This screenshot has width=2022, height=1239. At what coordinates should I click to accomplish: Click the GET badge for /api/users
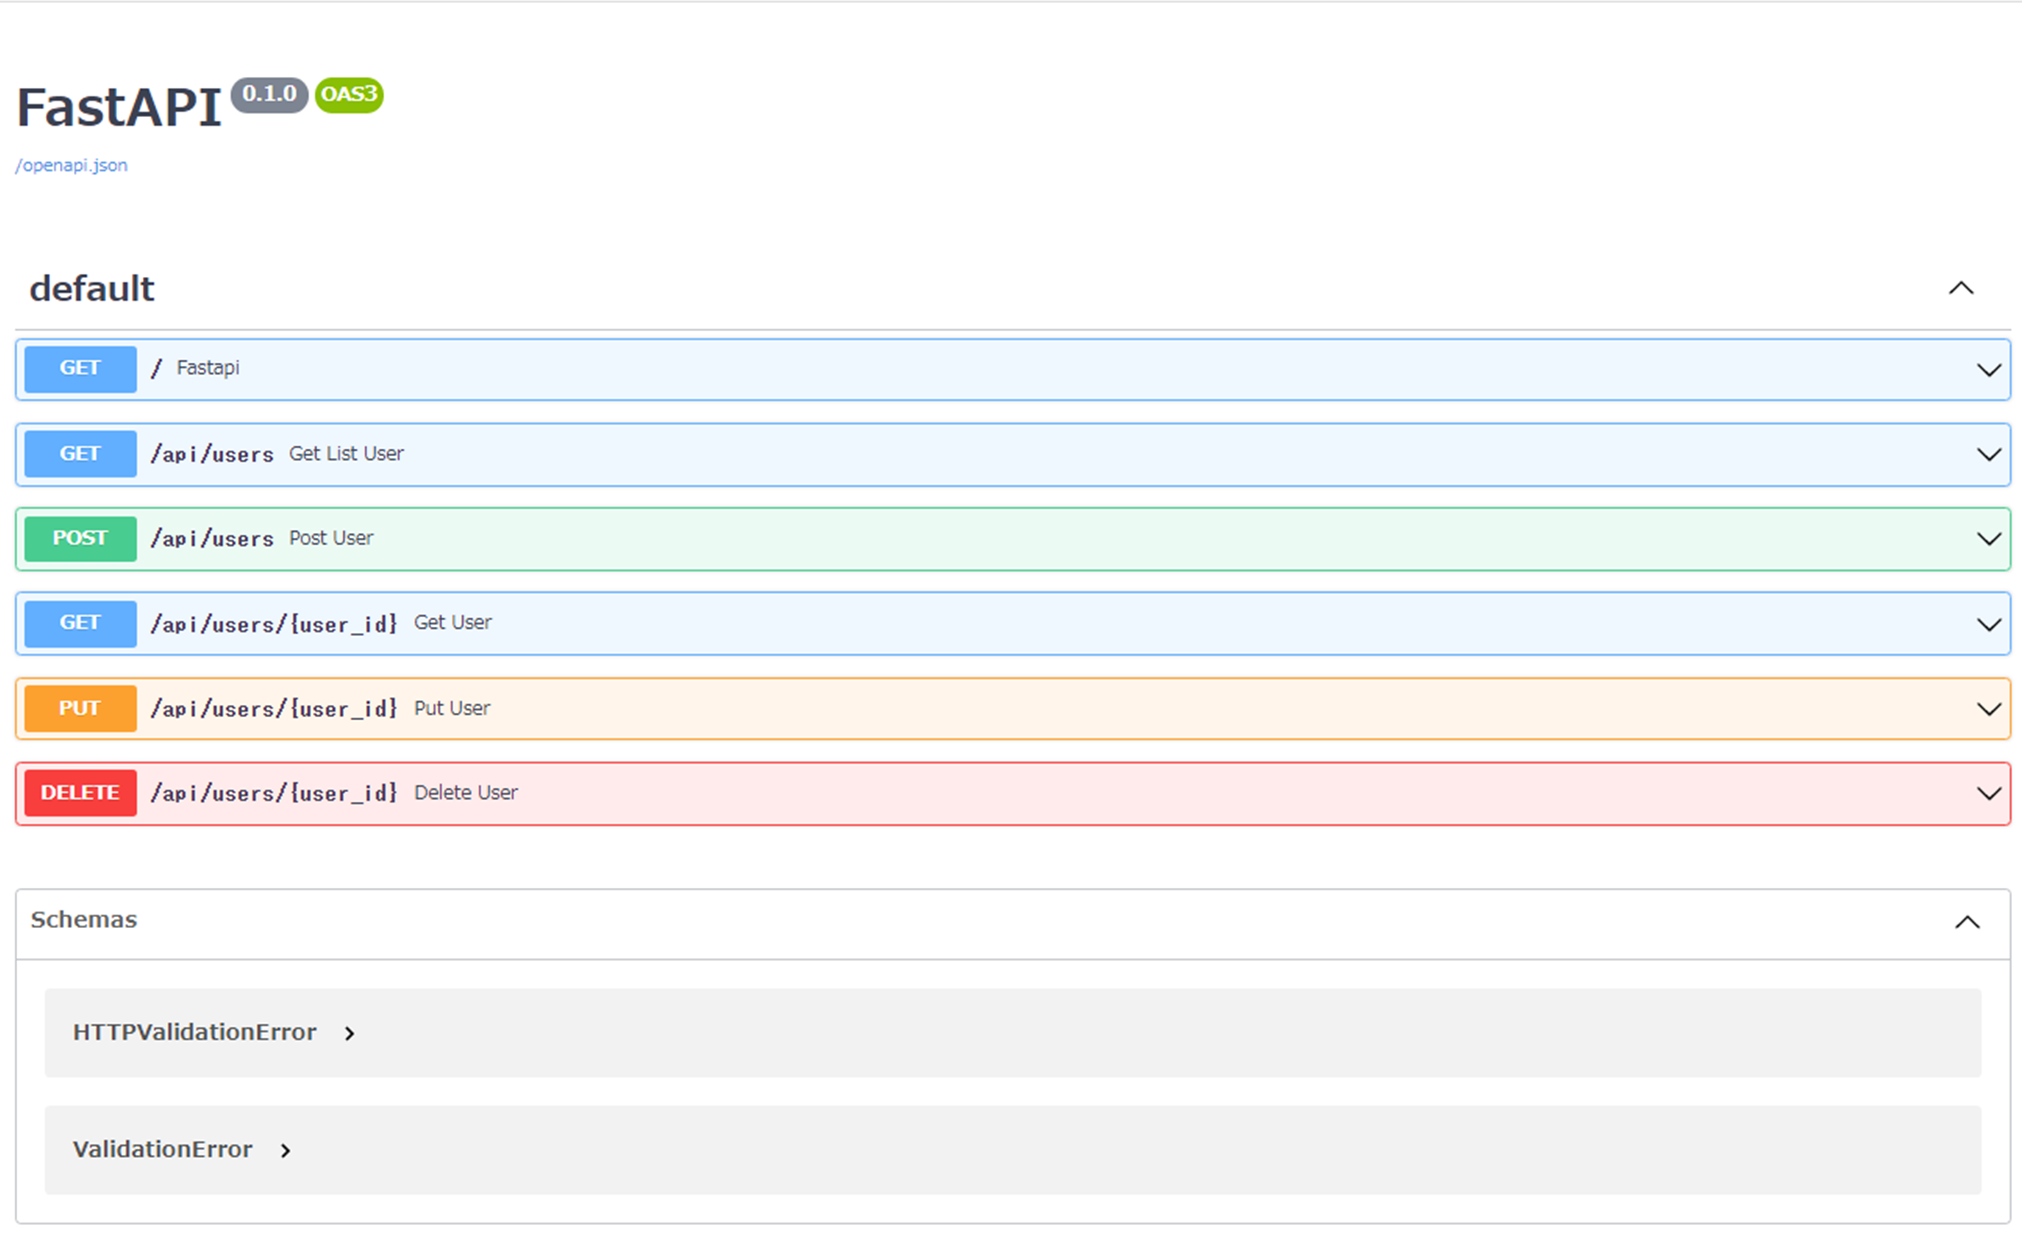pos(80,453)
